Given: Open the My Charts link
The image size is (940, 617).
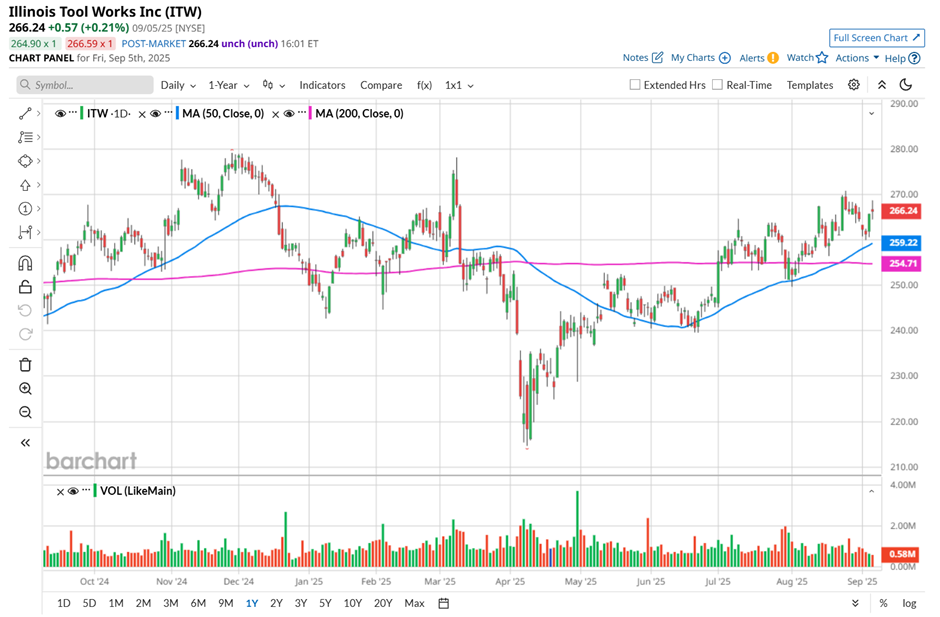Looking at the screenshot, I should (x=700, y=58).
